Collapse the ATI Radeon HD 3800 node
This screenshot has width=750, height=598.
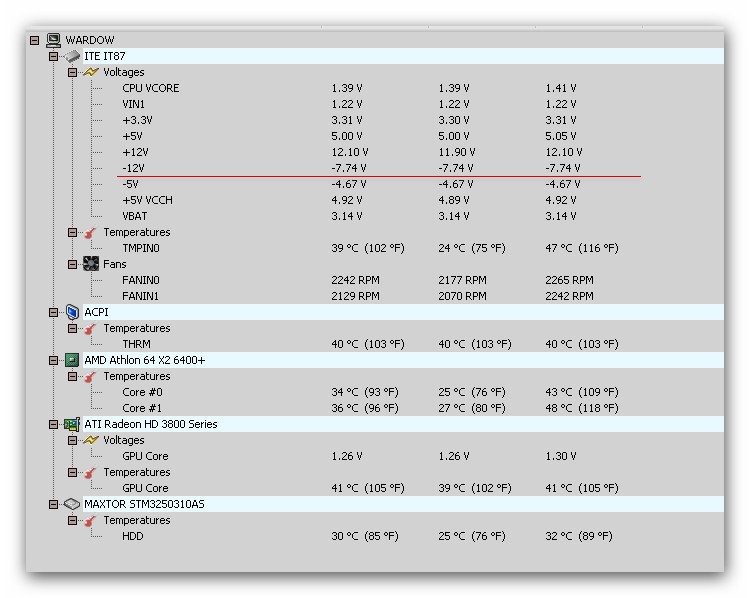[x=54, y=424]
